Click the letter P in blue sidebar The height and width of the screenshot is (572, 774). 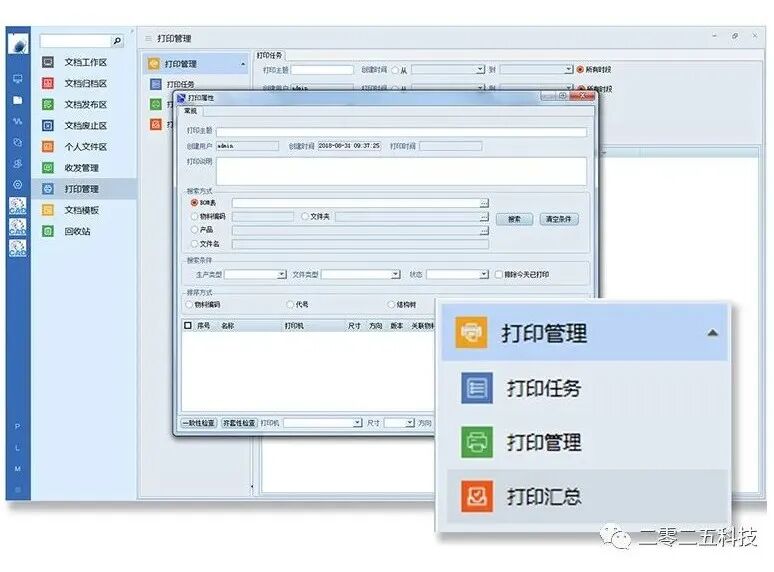coord(18,426)
